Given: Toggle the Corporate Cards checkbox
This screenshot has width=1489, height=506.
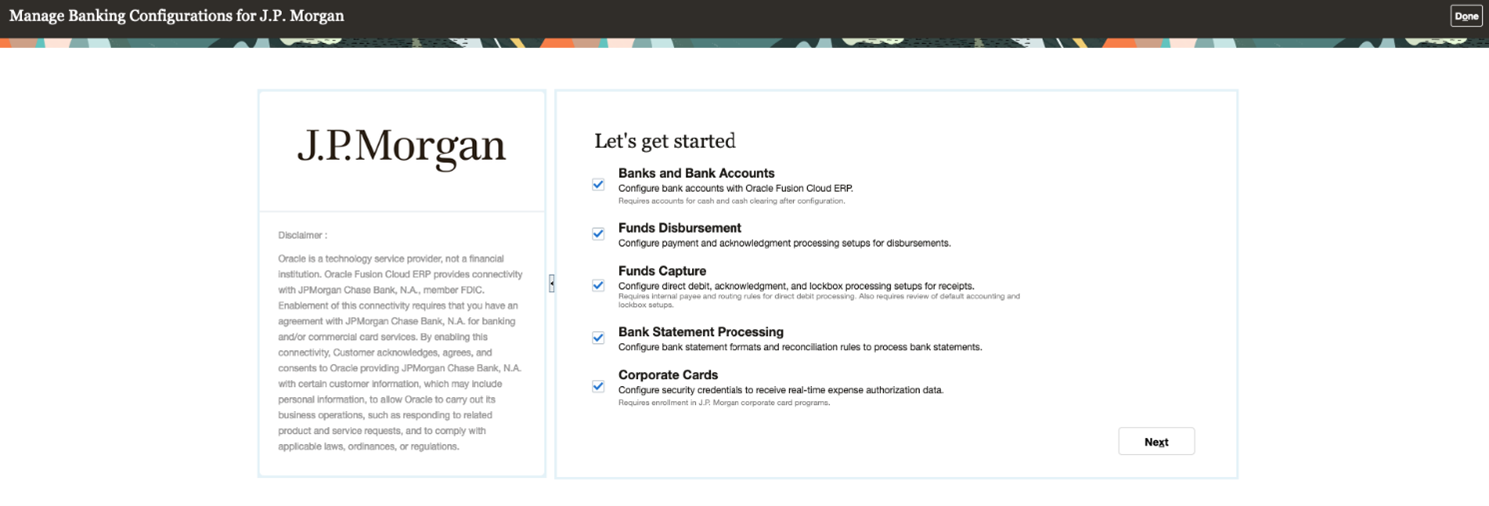Looking at the screenshot, I should (x=598, y=386).
